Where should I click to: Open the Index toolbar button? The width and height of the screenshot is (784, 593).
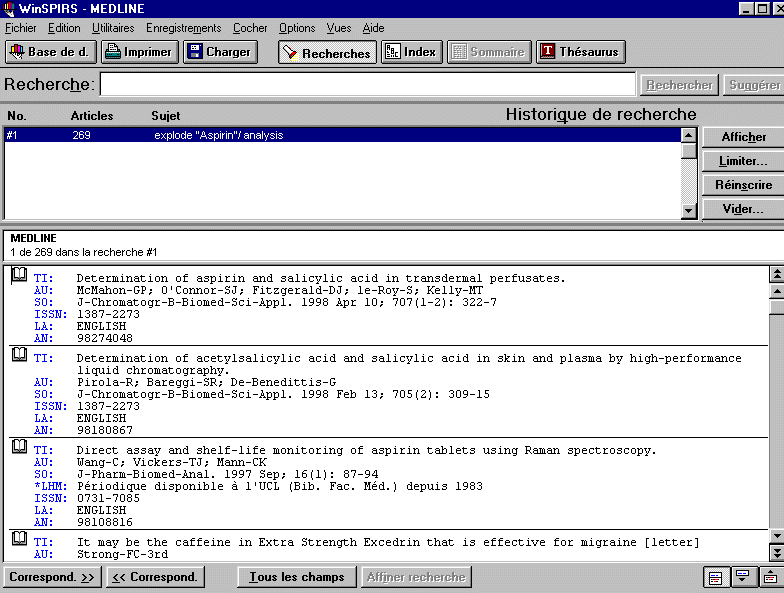(412, 52)
